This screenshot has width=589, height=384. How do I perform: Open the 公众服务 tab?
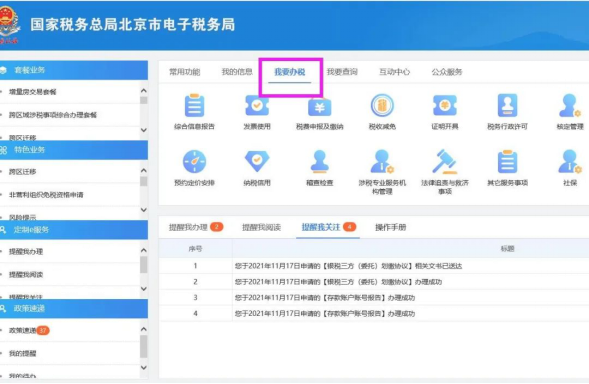[x=447, y=72]
